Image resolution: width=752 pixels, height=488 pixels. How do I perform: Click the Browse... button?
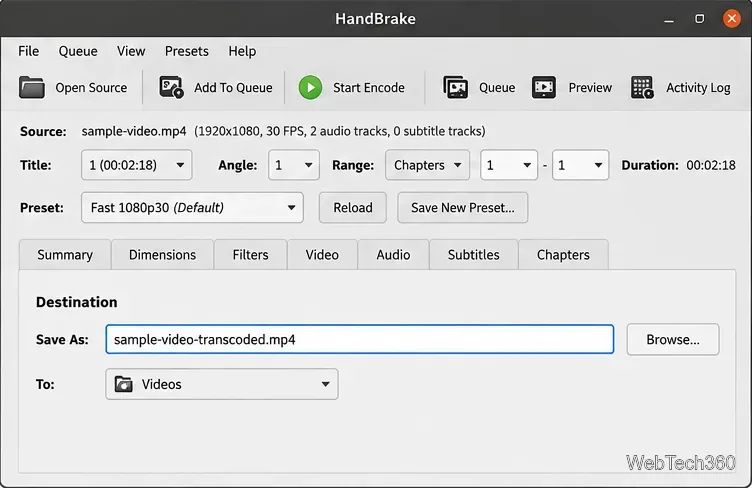pyautogui.click(x=673, y=339)
